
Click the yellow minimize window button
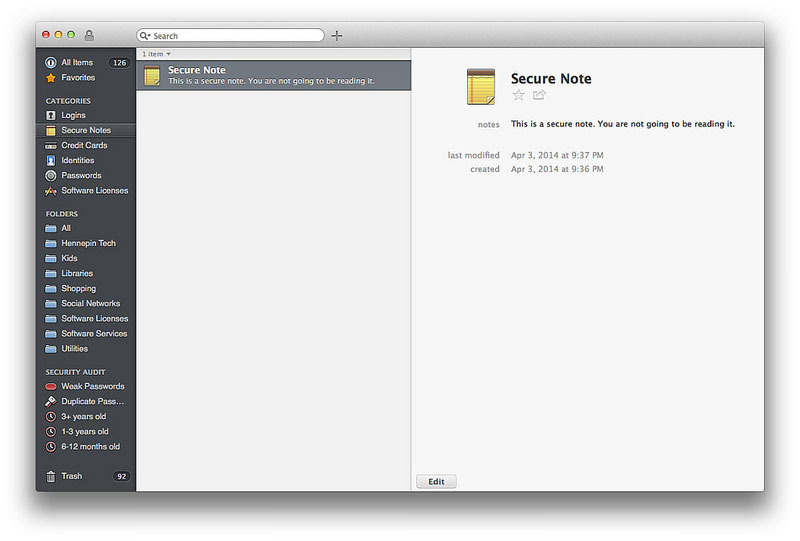click(x=58, y=35)
